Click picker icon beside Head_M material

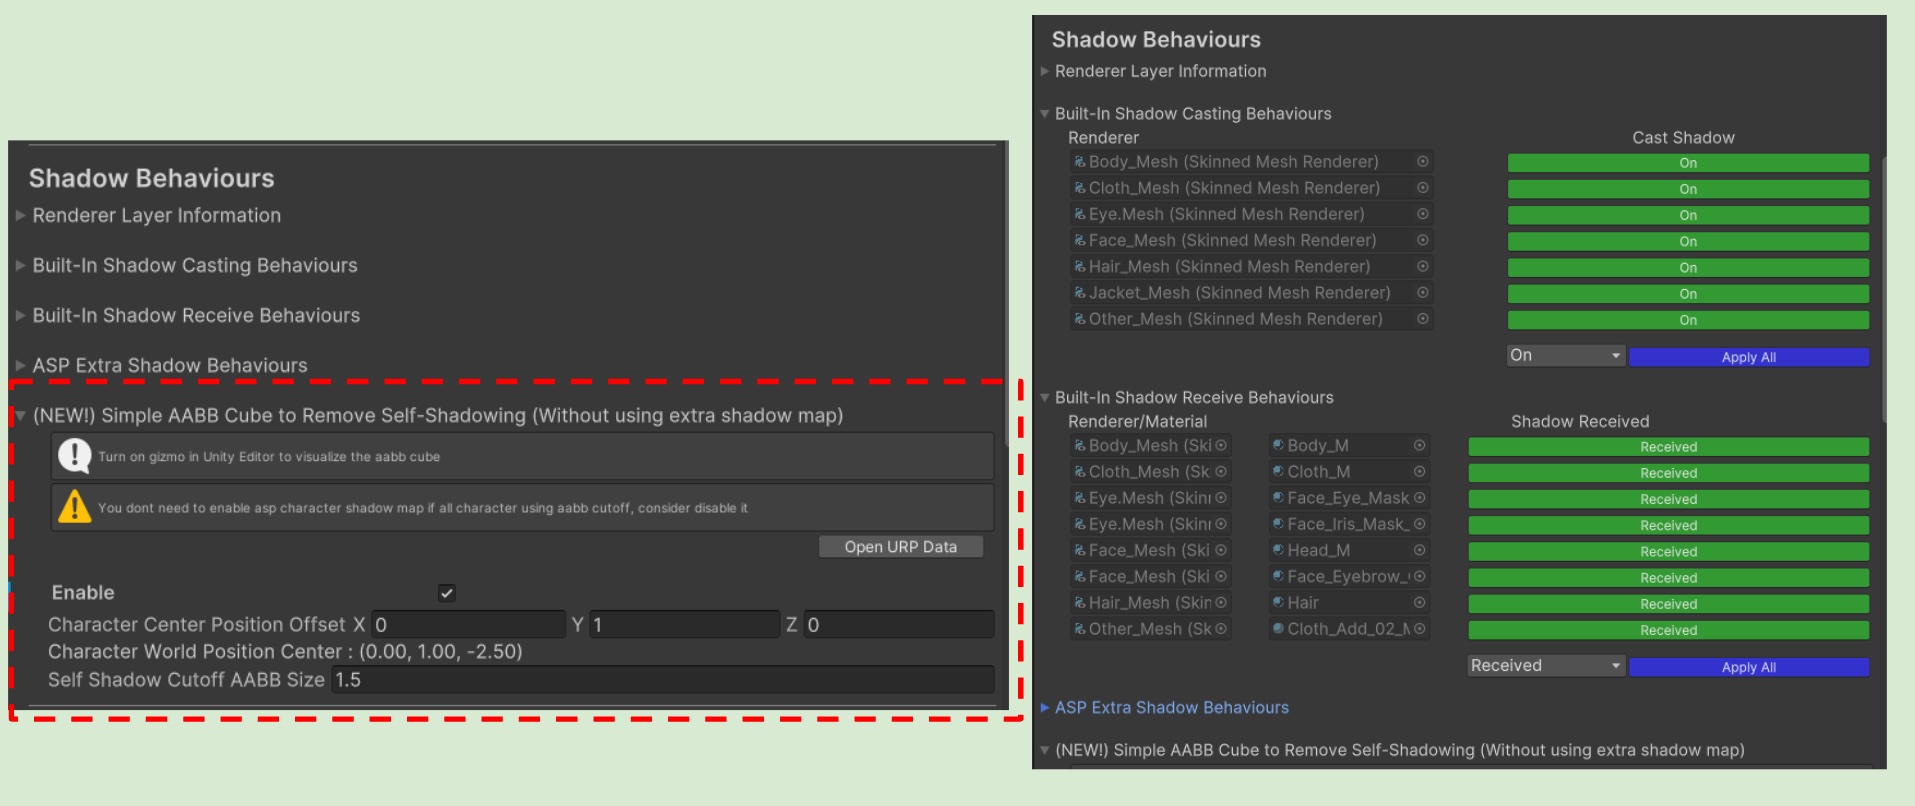coord(1419,551)
